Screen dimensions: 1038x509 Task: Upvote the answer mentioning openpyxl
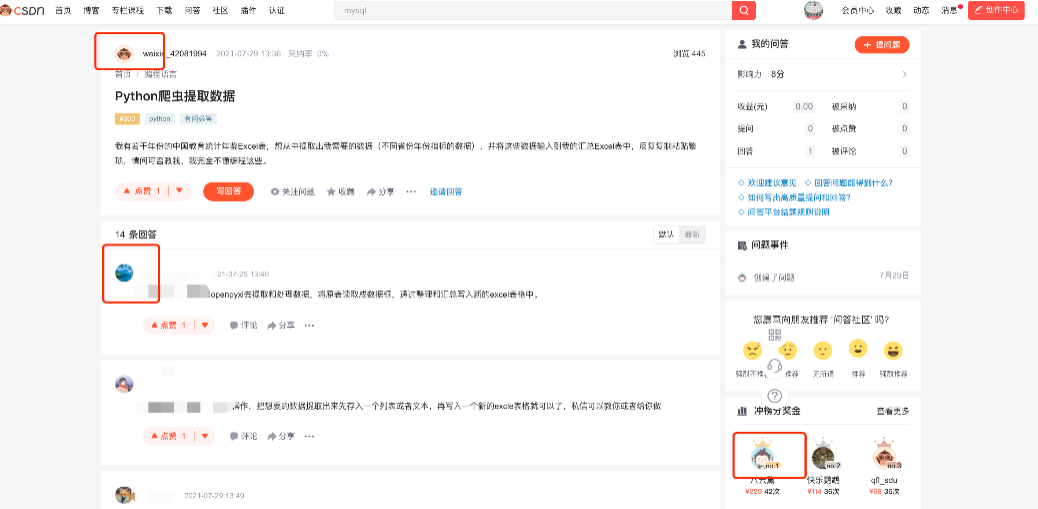168,326
